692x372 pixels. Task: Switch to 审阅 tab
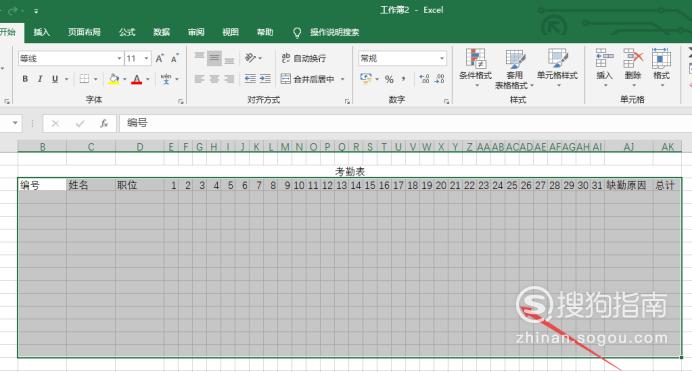point(196,32)
